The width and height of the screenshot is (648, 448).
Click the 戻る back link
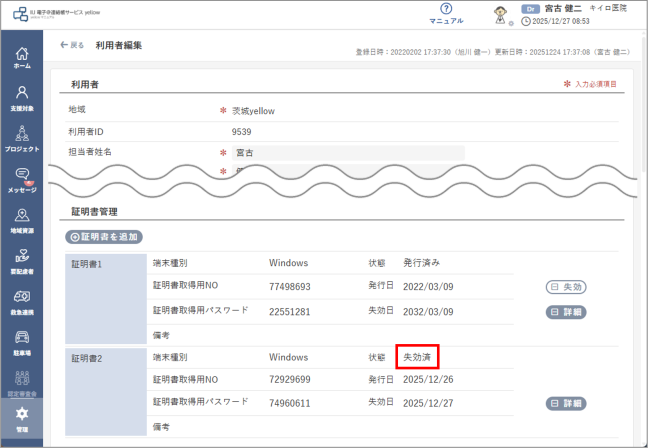[x=71, y=46]
